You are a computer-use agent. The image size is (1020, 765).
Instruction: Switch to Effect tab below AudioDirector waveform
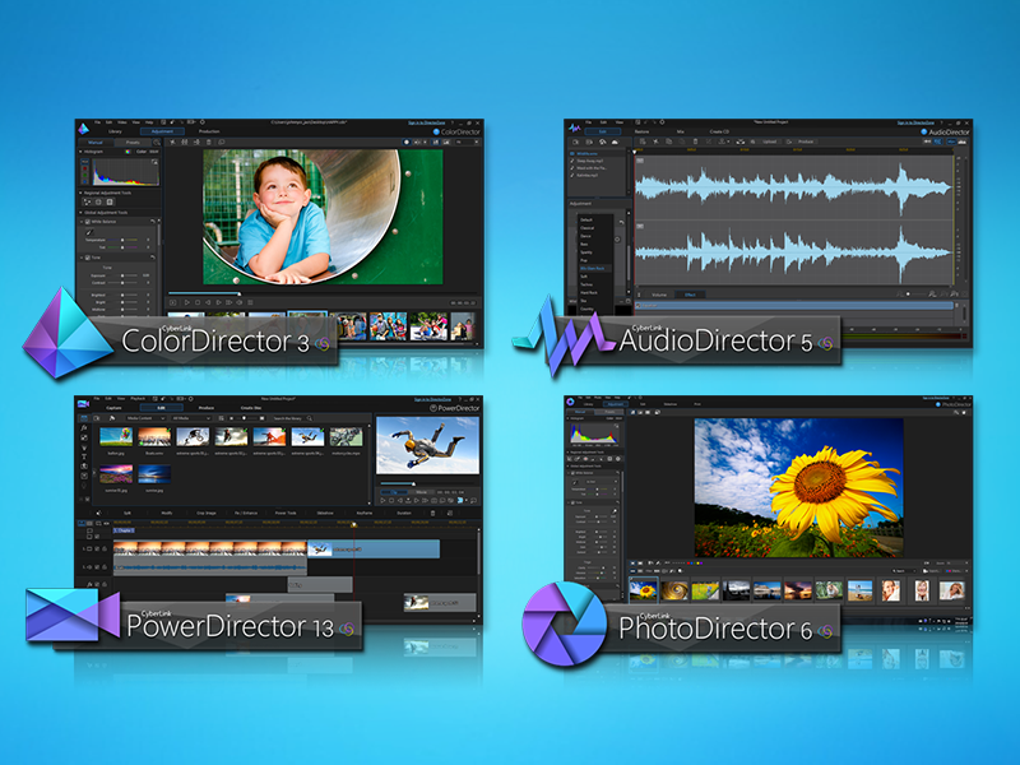point(690,295)
